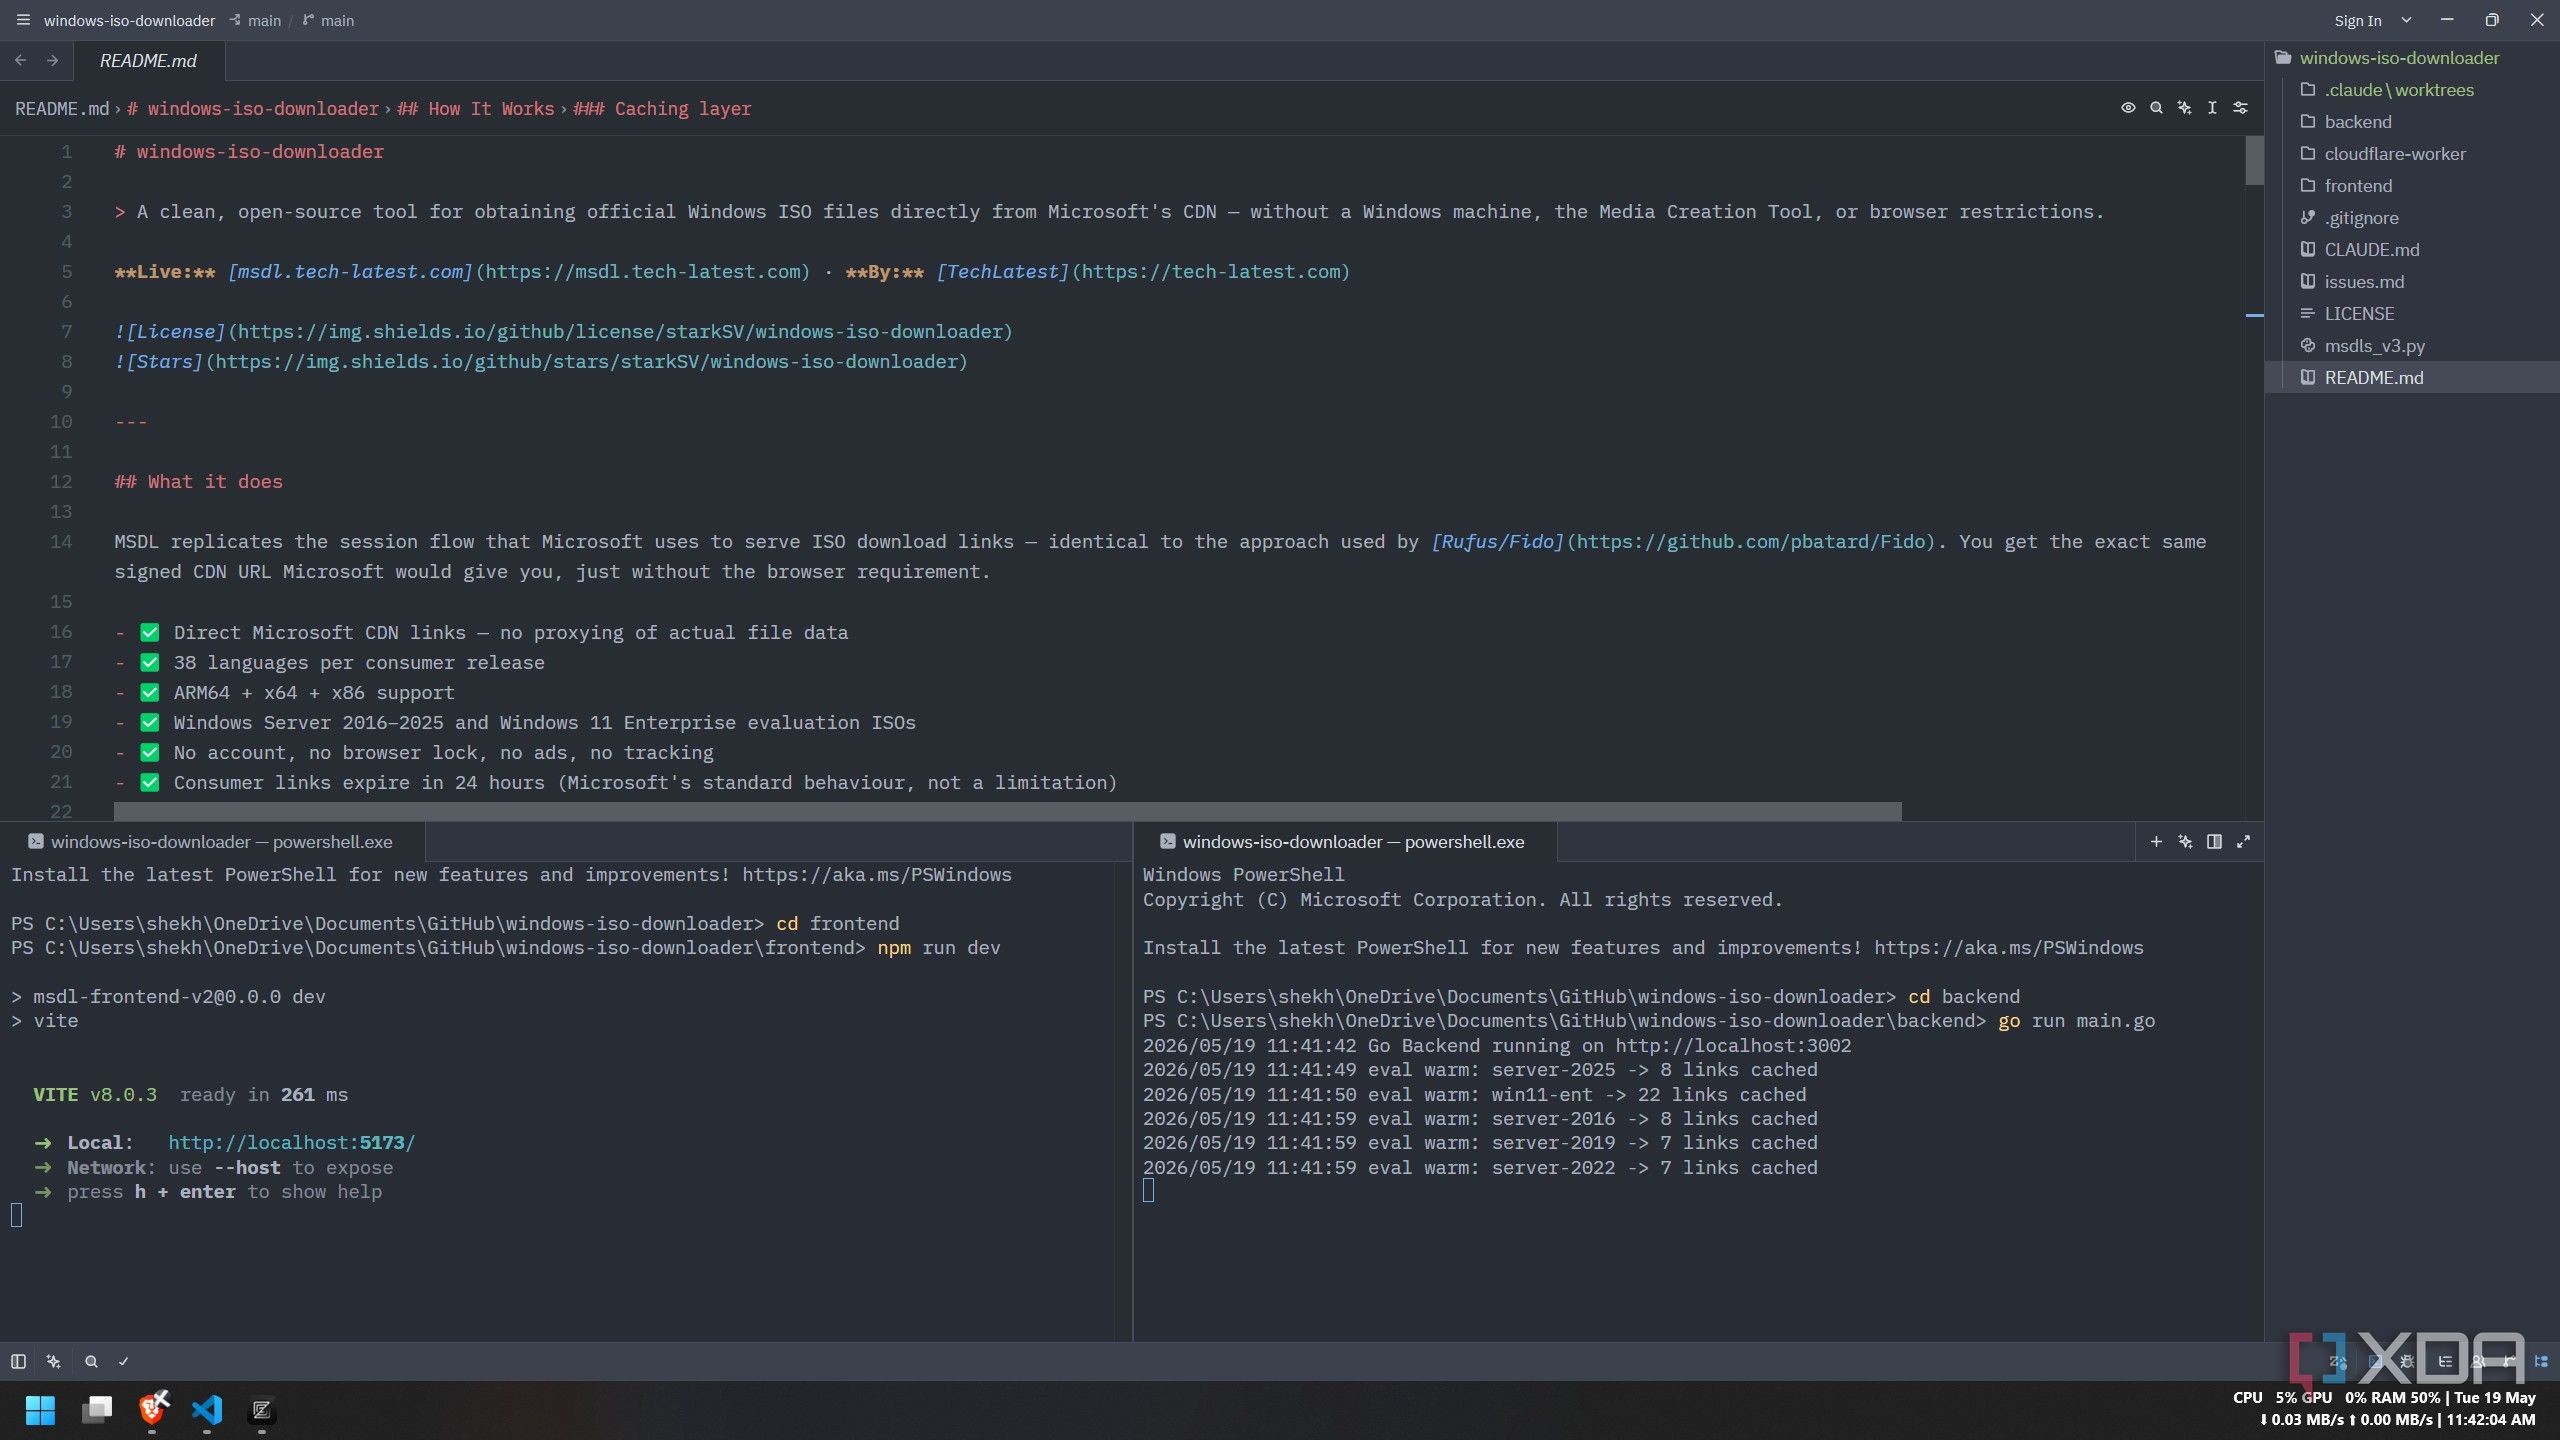Click '### Caching layer' breadcrumb

click(662, 109)
